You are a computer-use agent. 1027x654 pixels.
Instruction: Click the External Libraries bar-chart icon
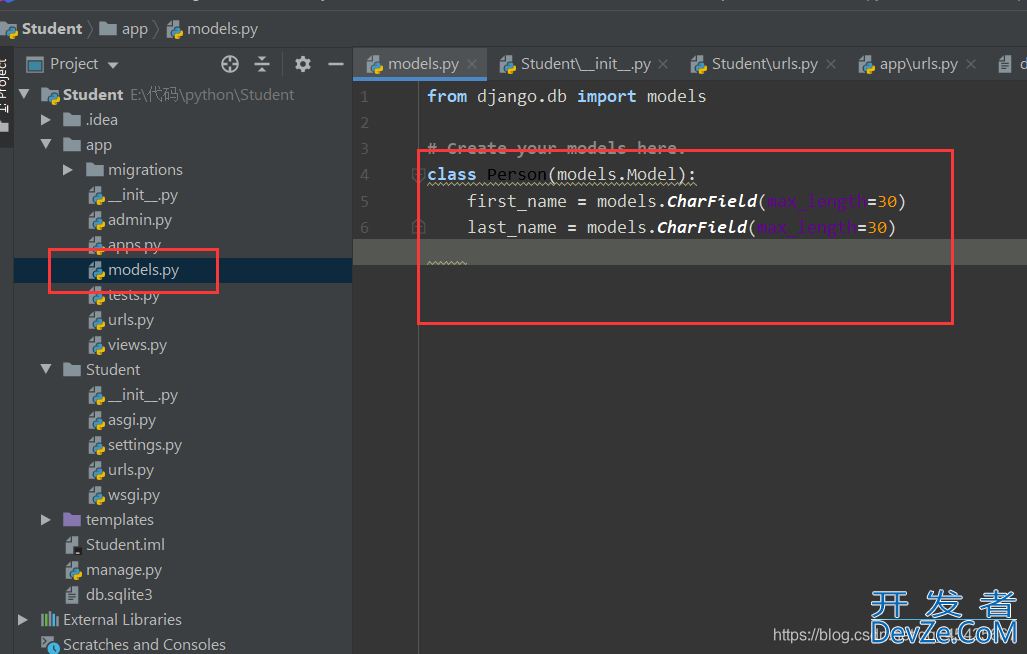coord(50,619)
